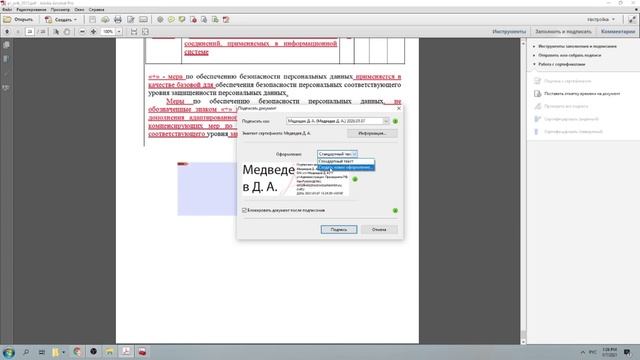640x360 pixels.
Task: Select the hand pan tool
Action: pyautogui.click(x=67, y=31)
